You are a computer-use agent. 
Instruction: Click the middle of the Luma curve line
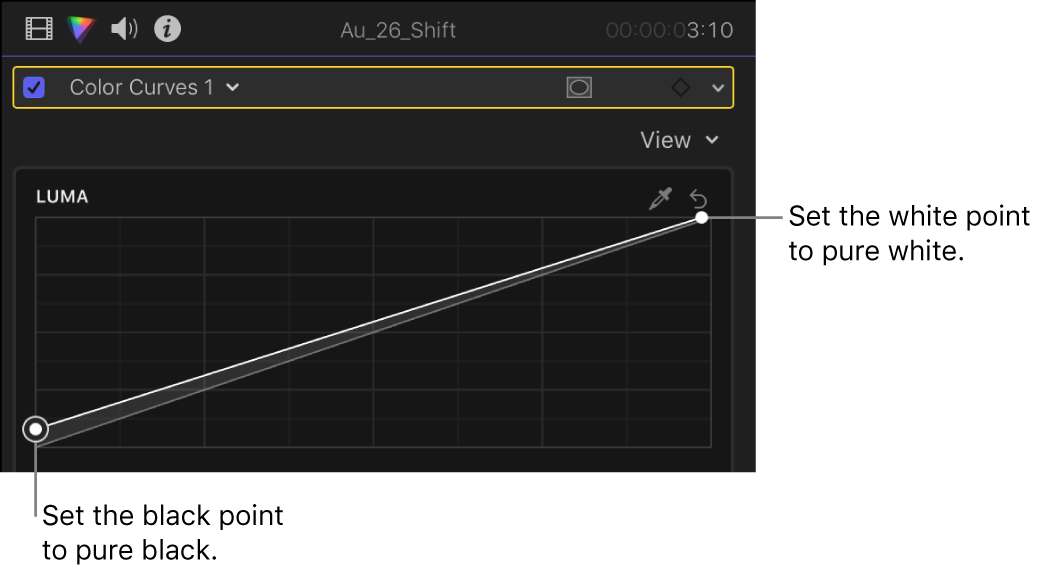(x=370, y=322)
